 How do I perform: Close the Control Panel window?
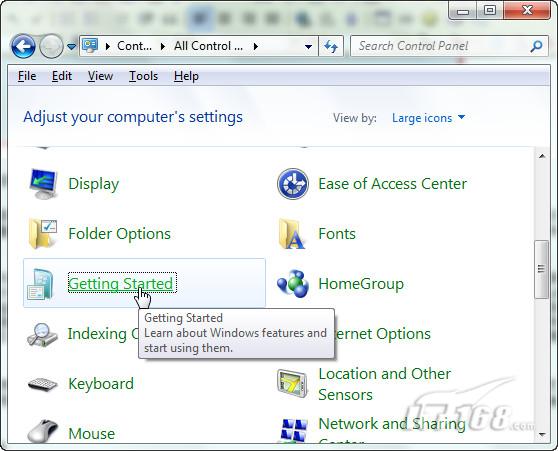coord(527,10)
